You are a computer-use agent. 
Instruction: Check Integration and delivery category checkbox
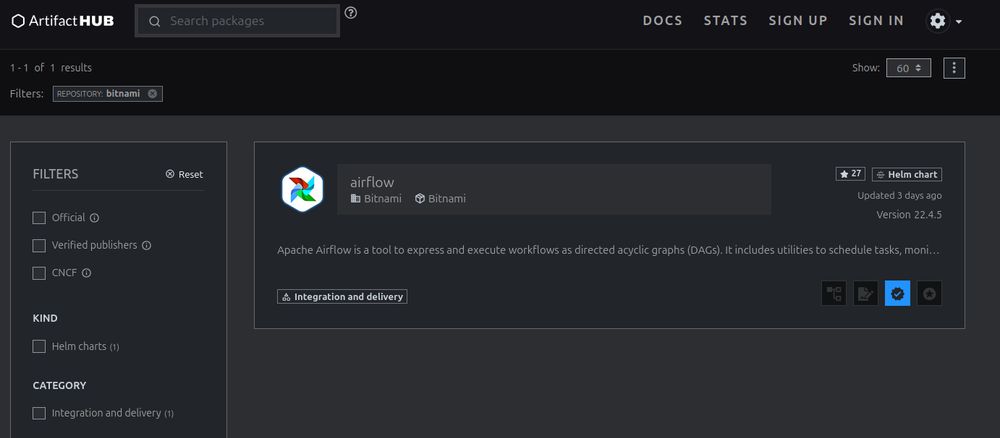[x=39, y=413]
